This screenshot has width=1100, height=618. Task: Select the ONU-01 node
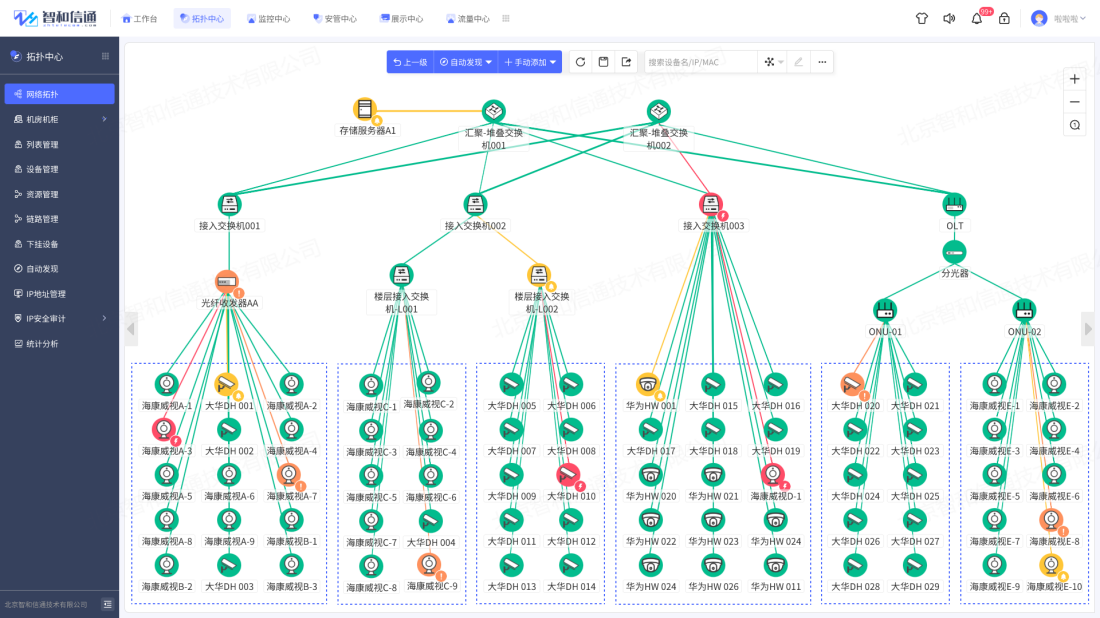tap(885, 309)
